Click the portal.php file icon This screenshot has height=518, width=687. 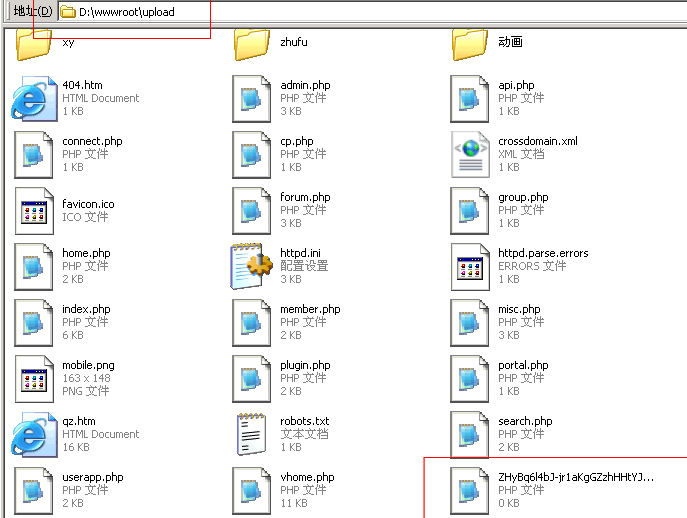[470, 379]
